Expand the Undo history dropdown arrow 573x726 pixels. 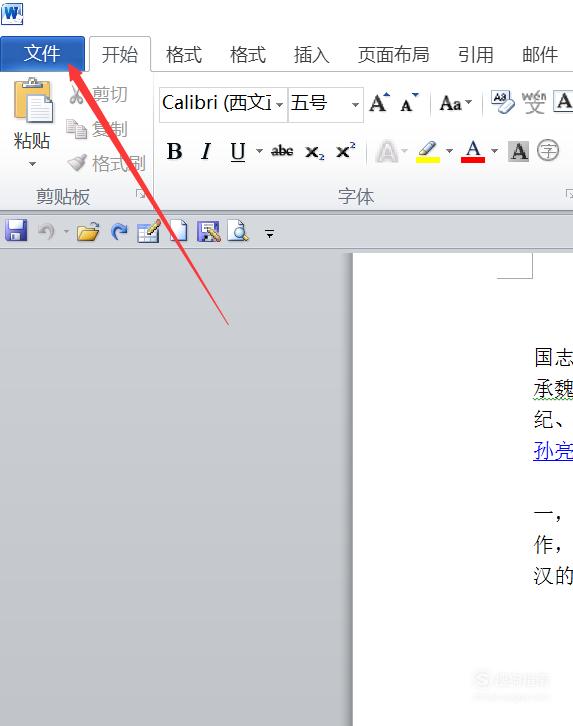pyautogui.click(x=66, y=231)
